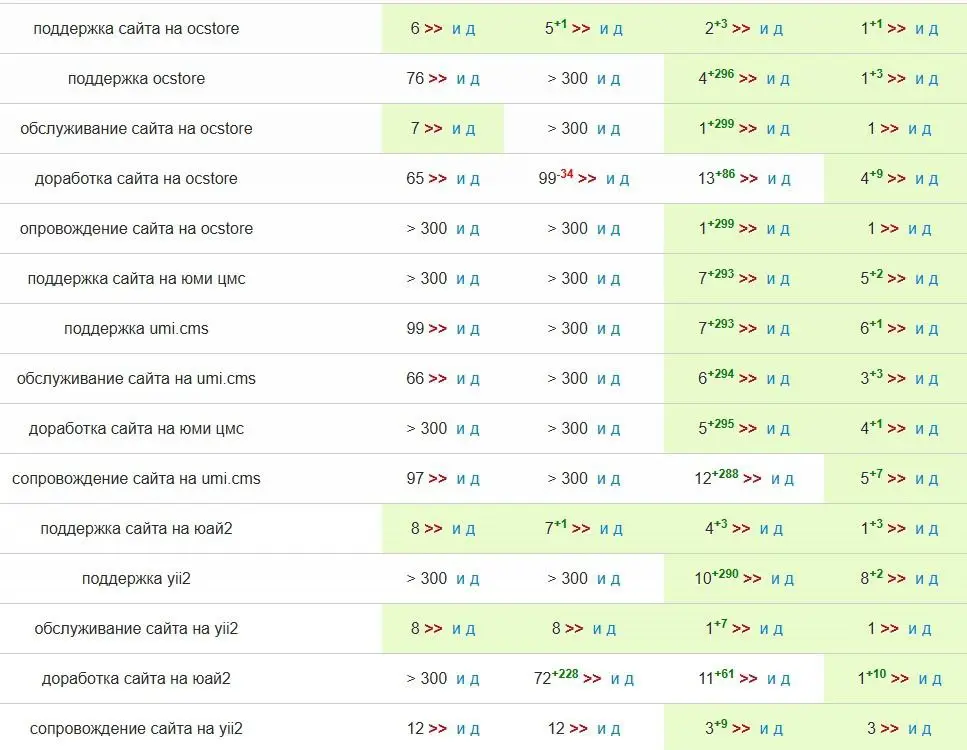This screenshot has width=967, height=750.
Task: Click >> arrows next to 13+86 value
Action: 749,179
